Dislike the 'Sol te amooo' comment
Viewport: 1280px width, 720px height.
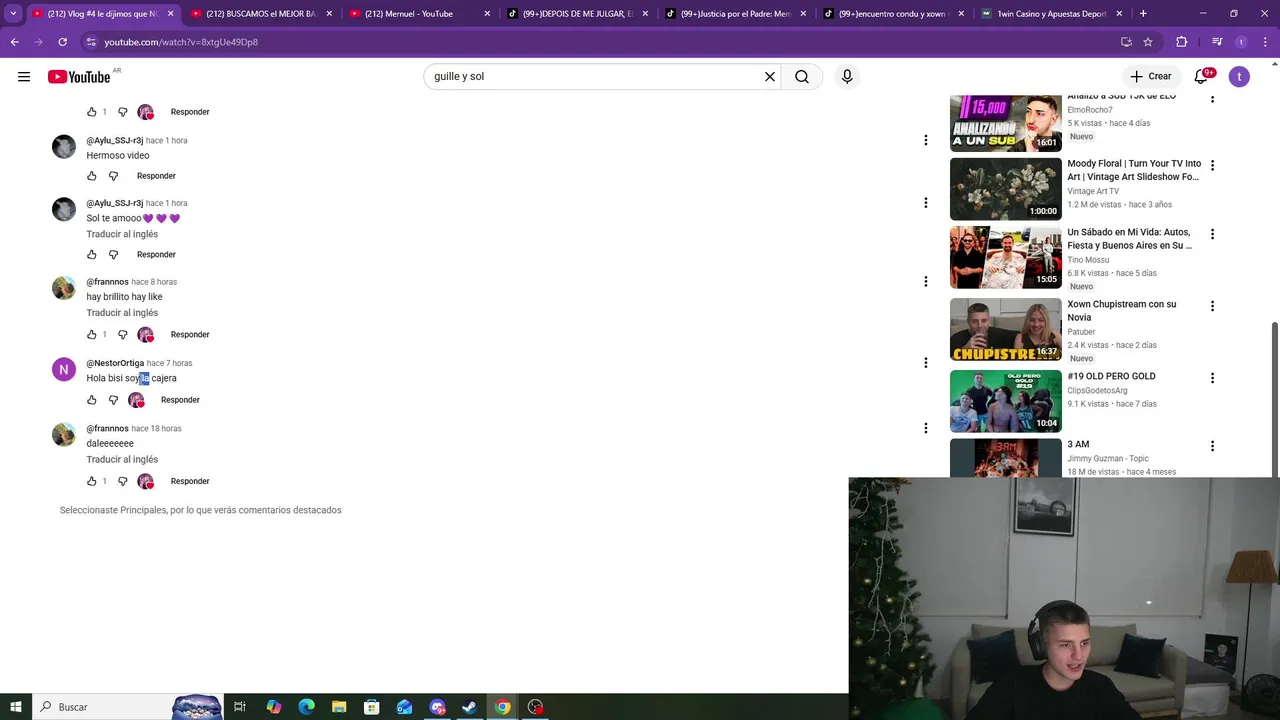pos(113,255)
